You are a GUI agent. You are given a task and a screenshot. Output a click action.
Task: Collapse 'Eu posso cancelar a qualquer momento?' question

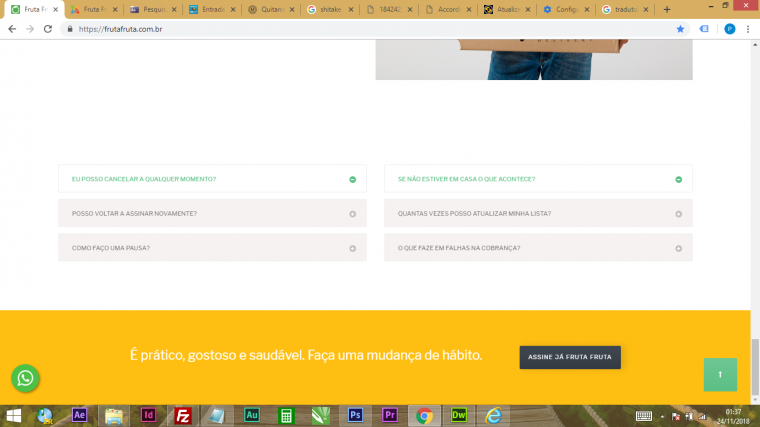pos(212,179)
